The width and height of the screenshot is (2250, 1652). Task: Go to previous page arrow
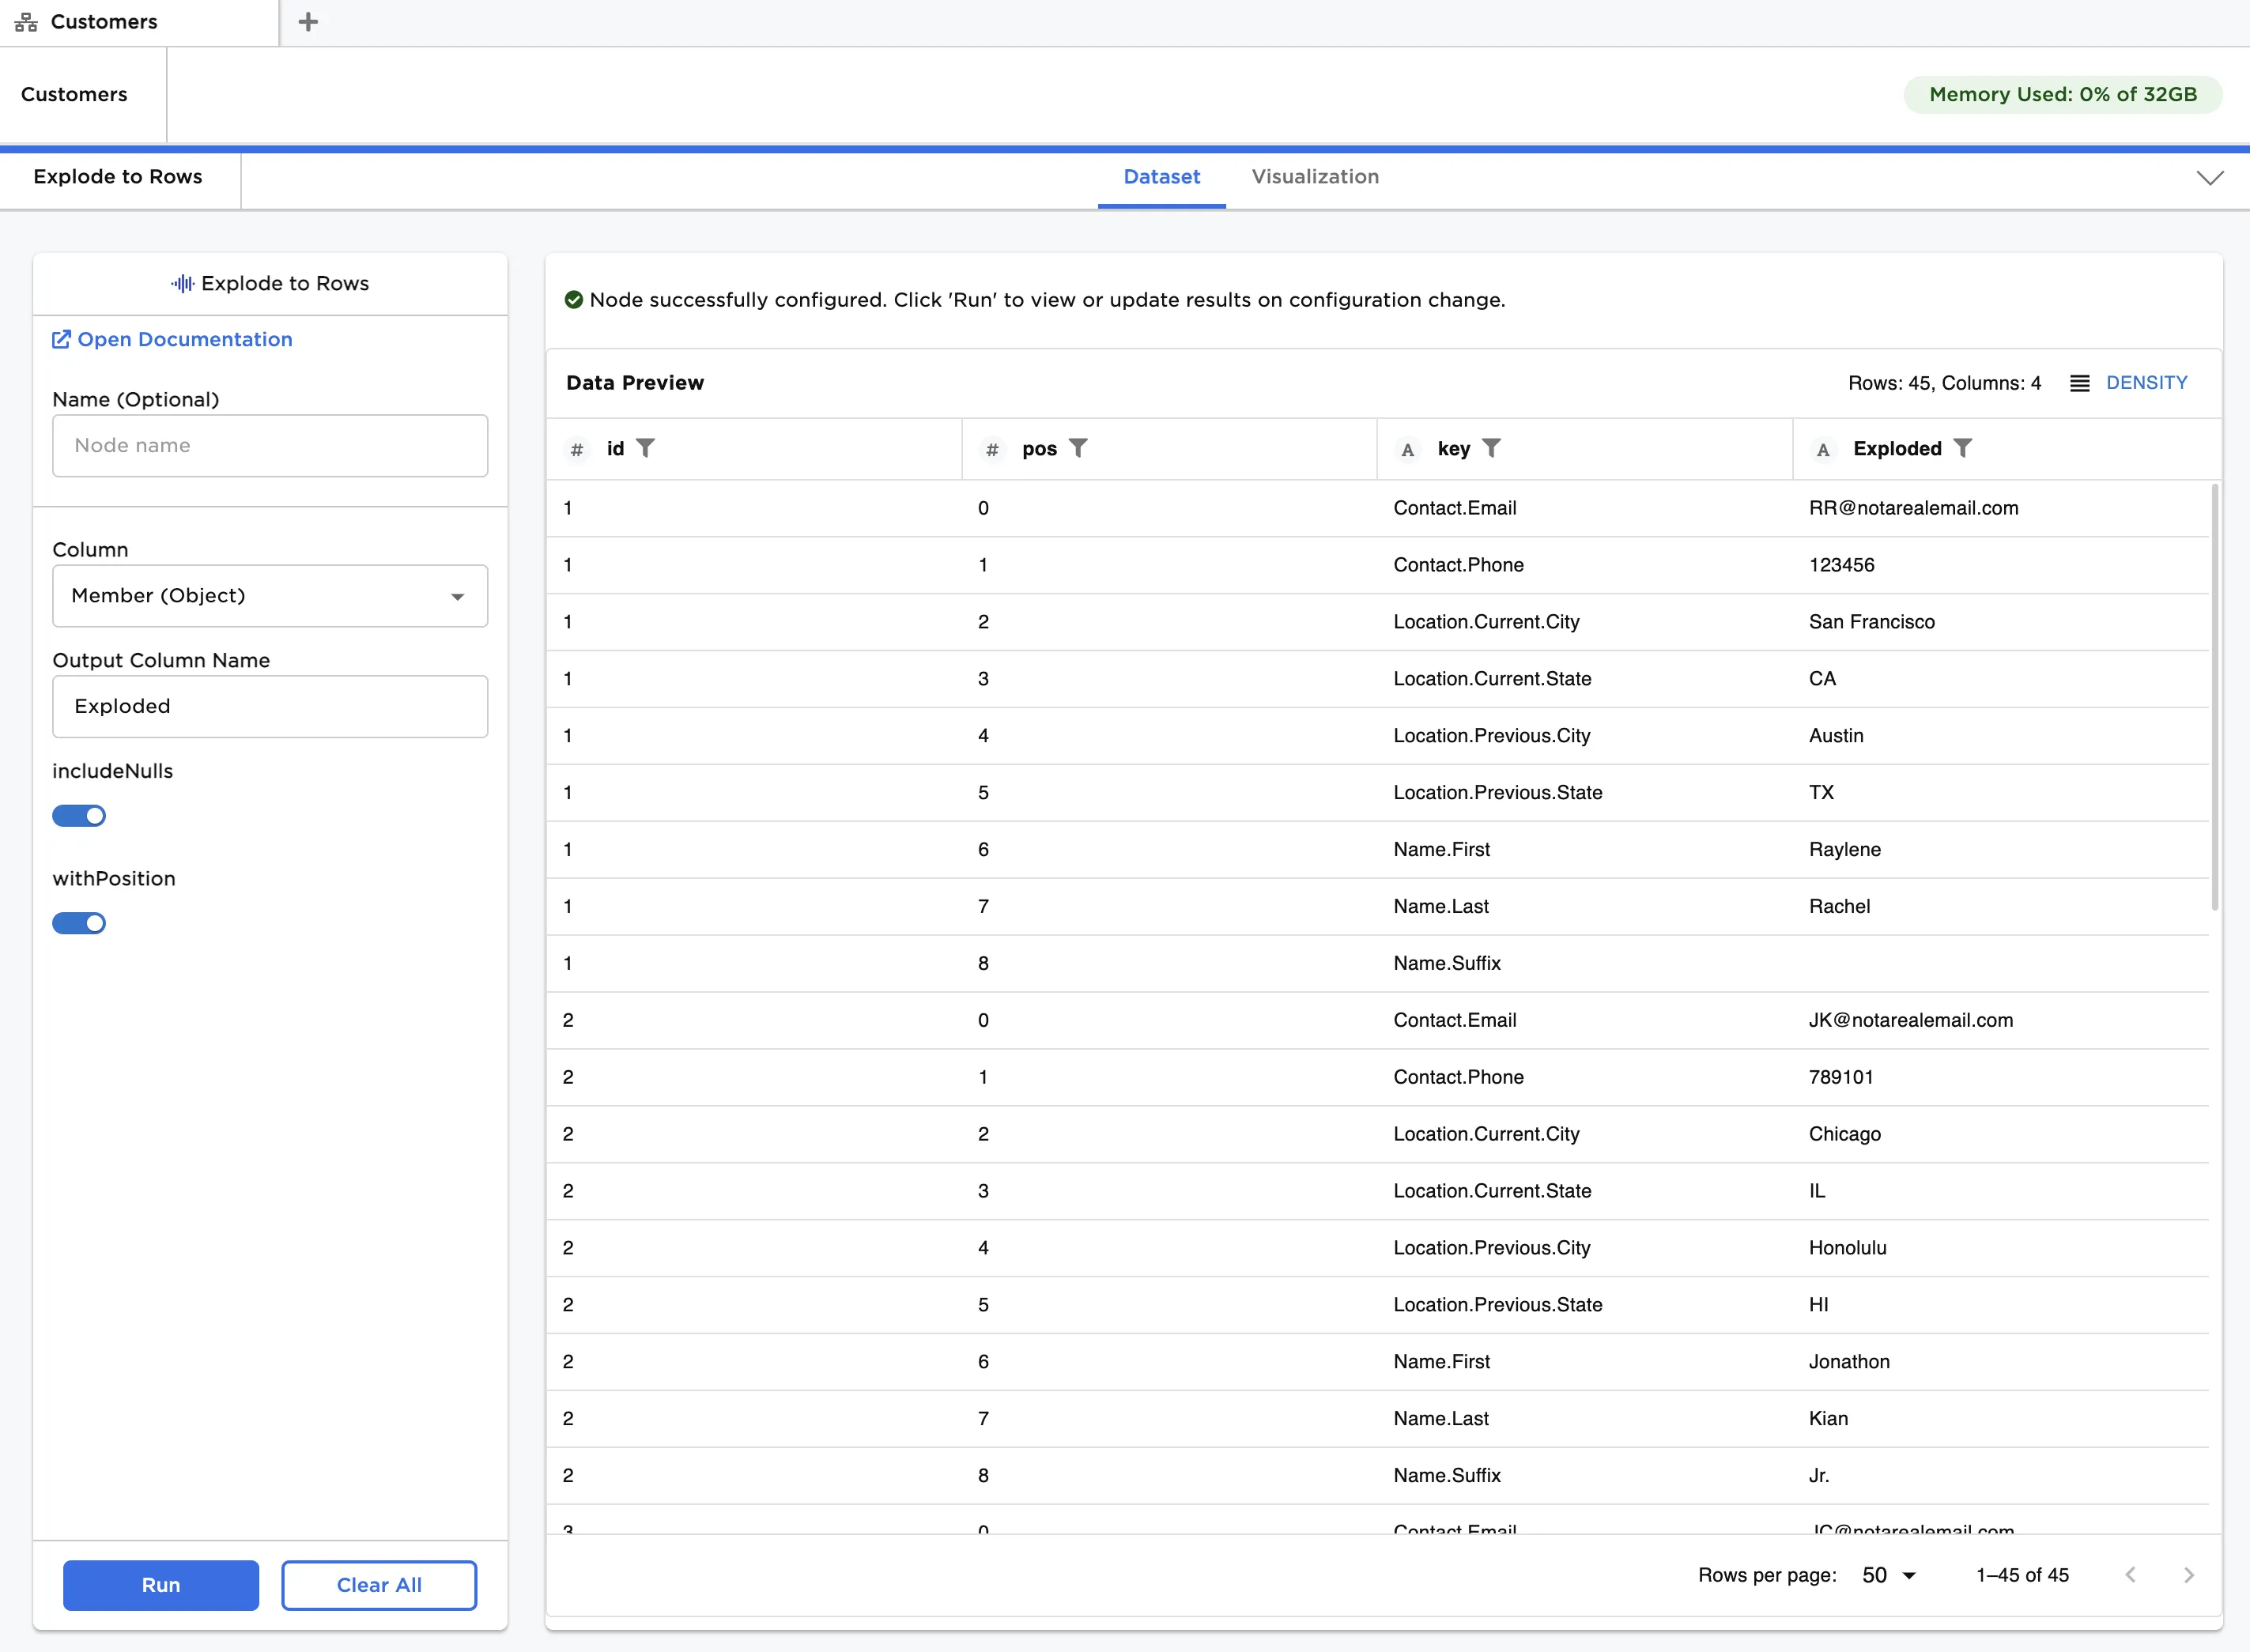pyautogui.click(x=2130, y=1575)
